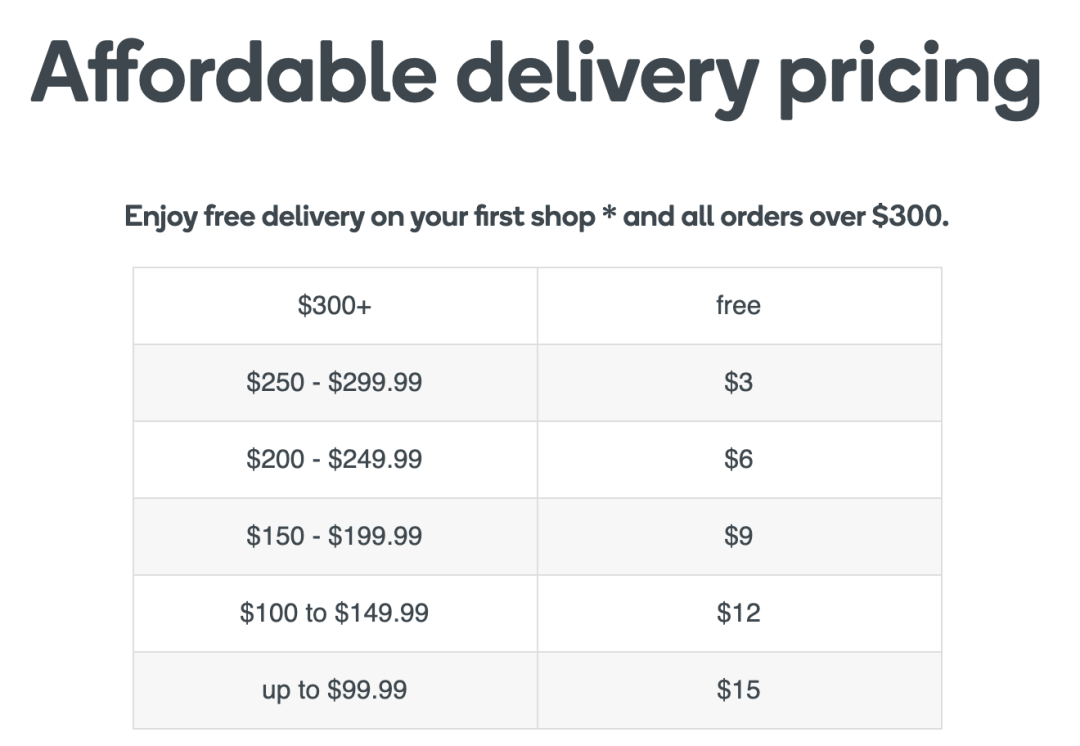Select the "$6" delivery fee cell
The width and height of the screenshot is (1080, 746).
coord(738,460)
